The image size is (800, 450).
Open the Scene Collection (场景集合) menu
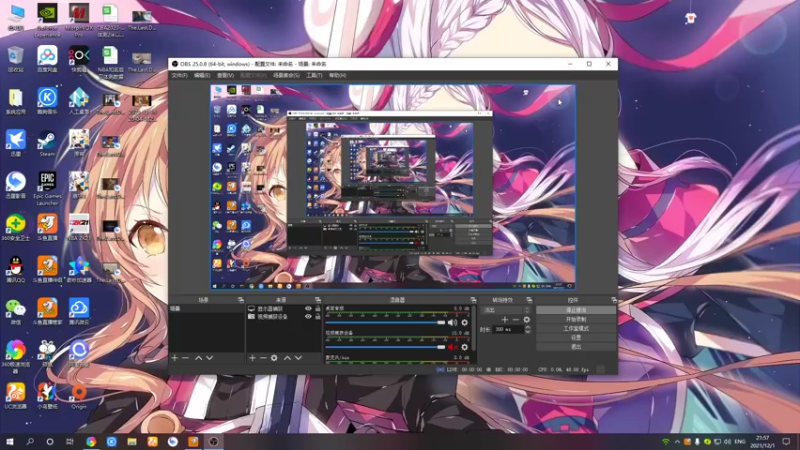286,76
